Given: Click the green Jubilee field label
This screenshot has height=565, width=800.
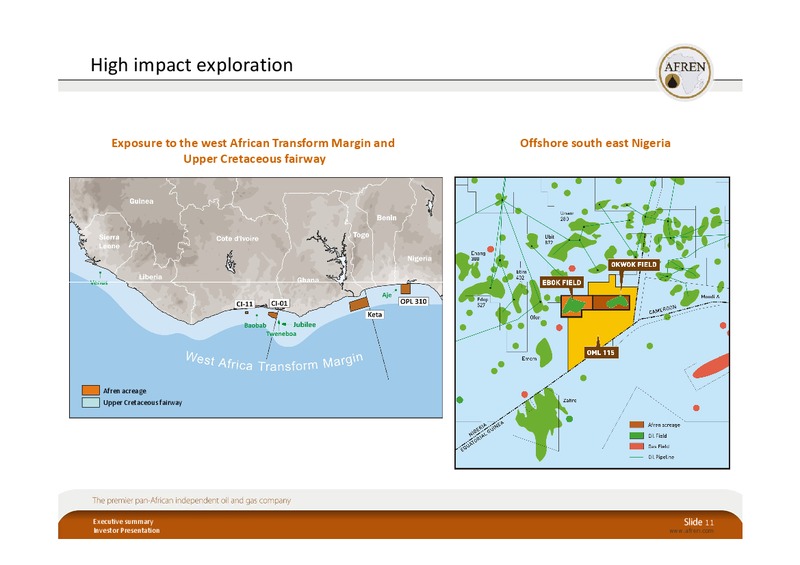Looking at the screenshot, I should (305, 325).
